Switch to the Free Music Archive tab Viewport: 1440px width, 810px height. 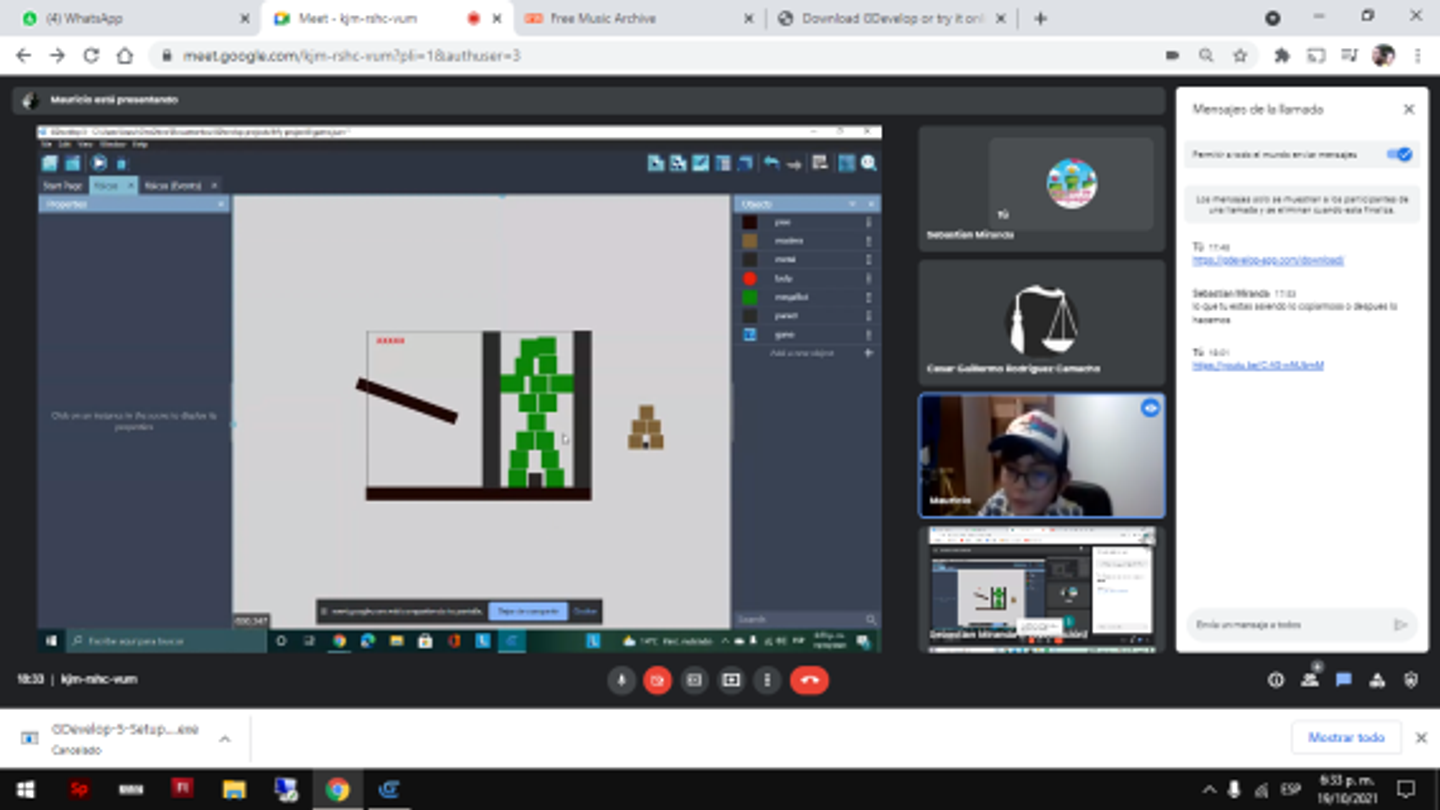639,18
